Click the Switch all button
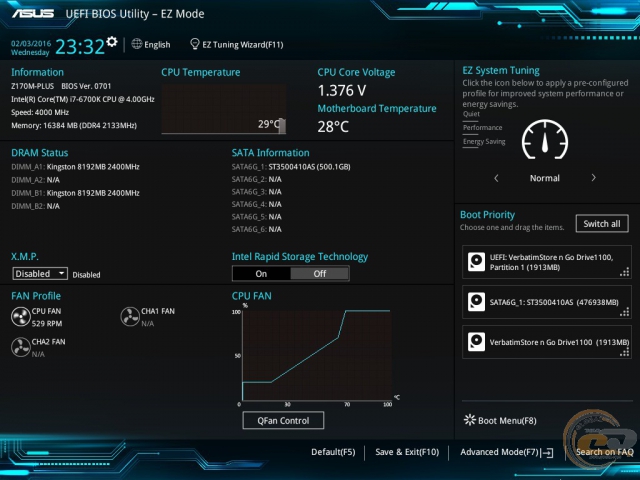Viewport: 640px width, 480px height. click(602, 224)
